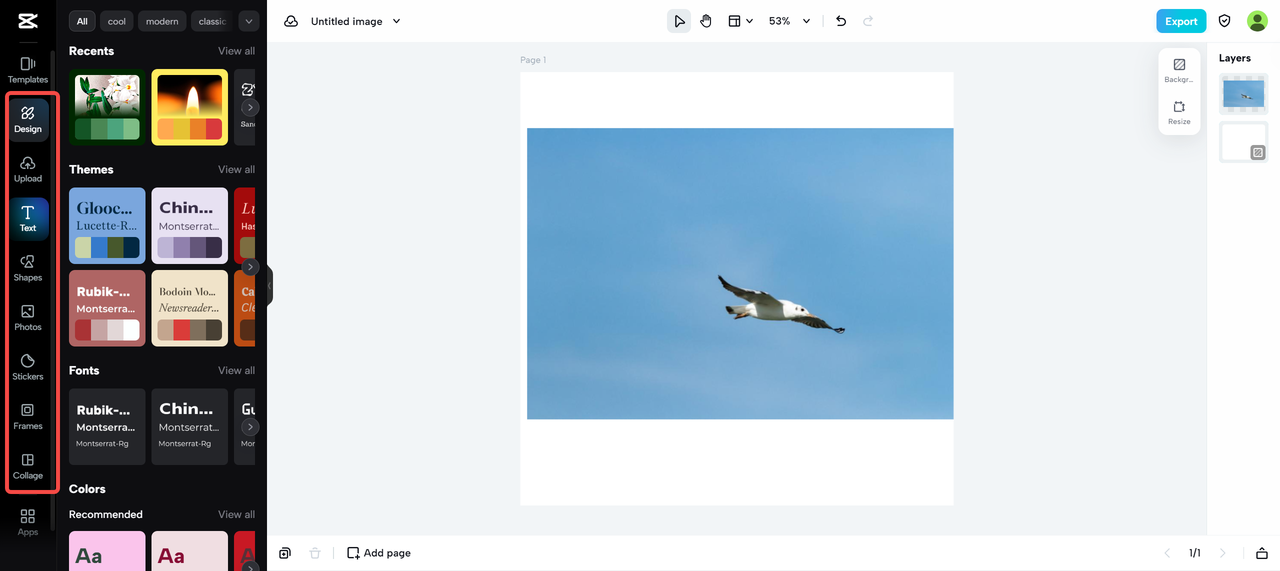Image resolution: width=1280 pixels, height=571 pixels.
Task: Choose the Chin Montserrat font pair
Action: coord(189,427)
